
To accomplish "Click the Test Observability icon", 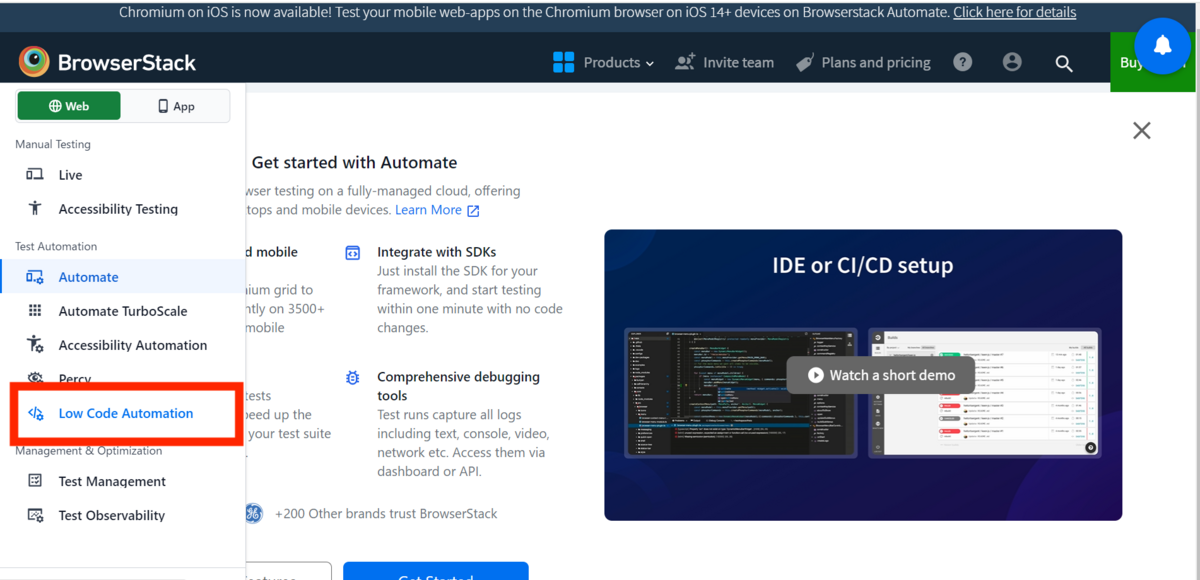I will tap(35, 515).
